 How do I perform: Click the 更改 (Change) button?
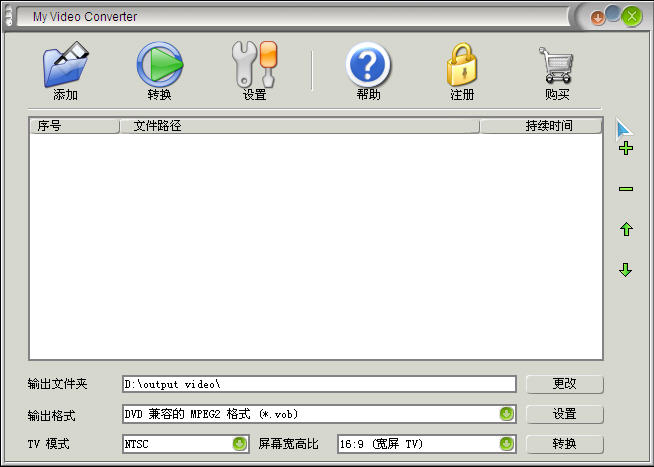(x=565, y=384)
